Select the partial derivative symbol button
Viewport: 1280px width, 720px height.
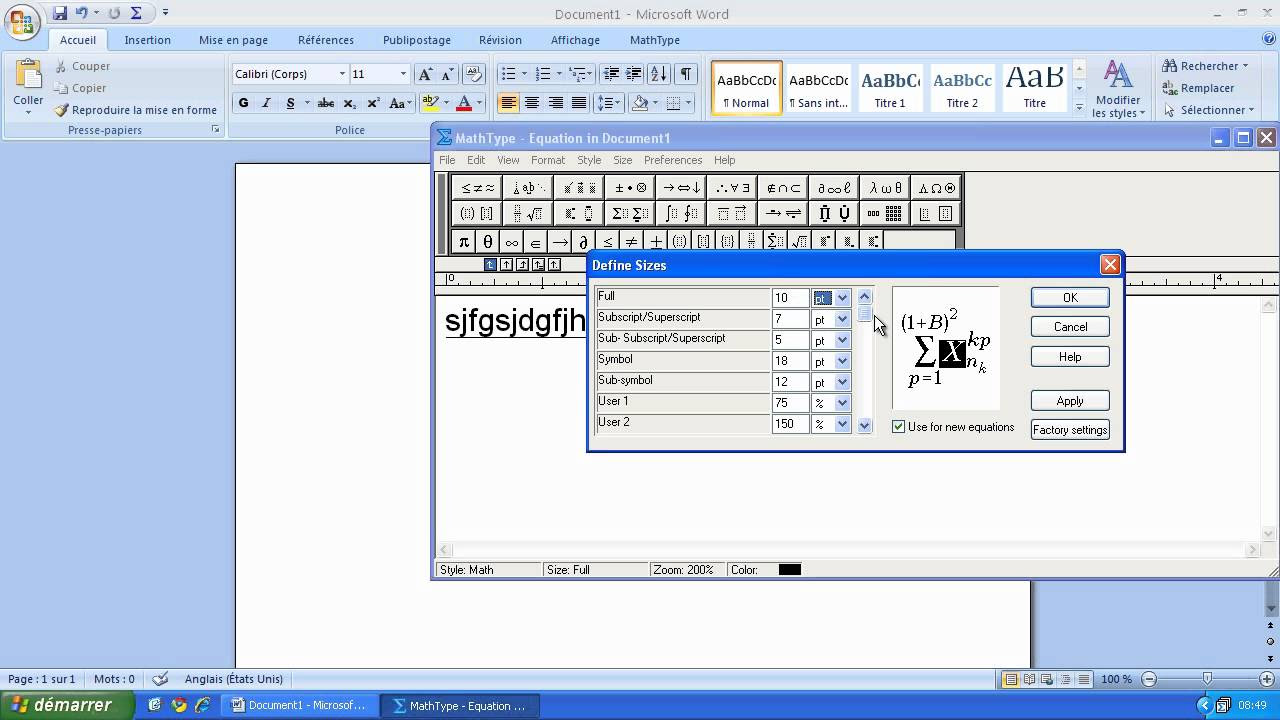(583, 240)
